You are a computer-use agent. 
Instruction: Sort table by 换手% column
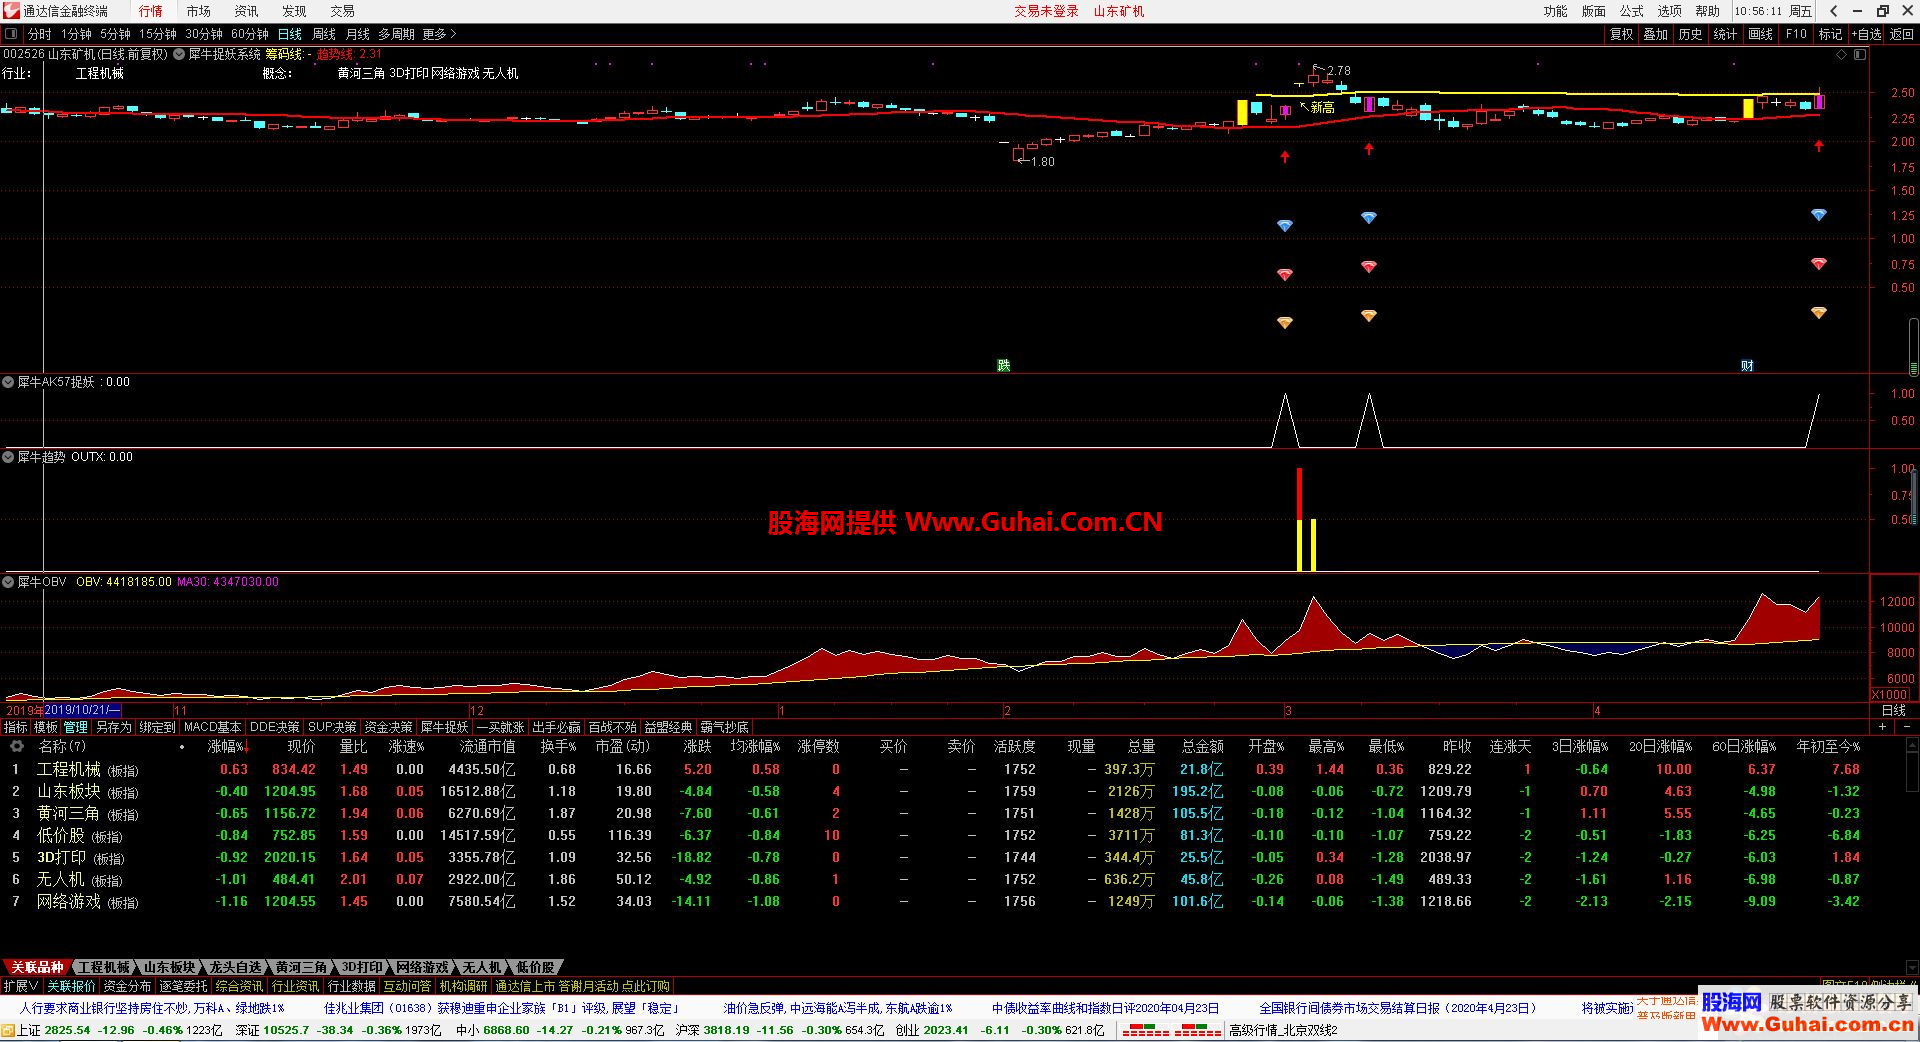pyautogui.click(x=558, y=747)
